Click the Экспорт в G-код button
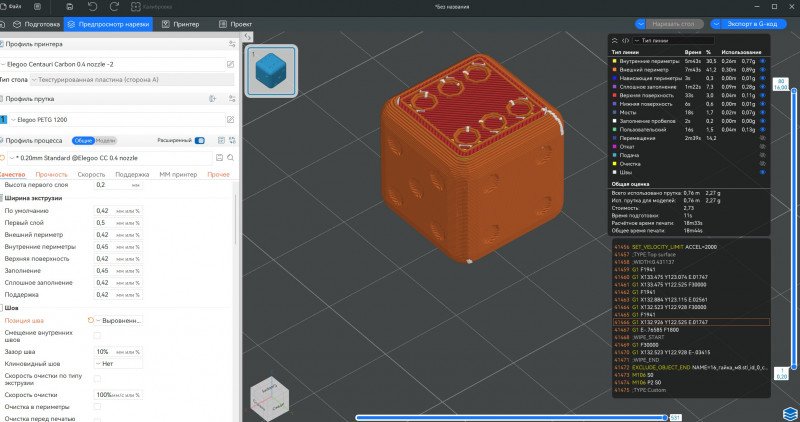 click(752, 23)
